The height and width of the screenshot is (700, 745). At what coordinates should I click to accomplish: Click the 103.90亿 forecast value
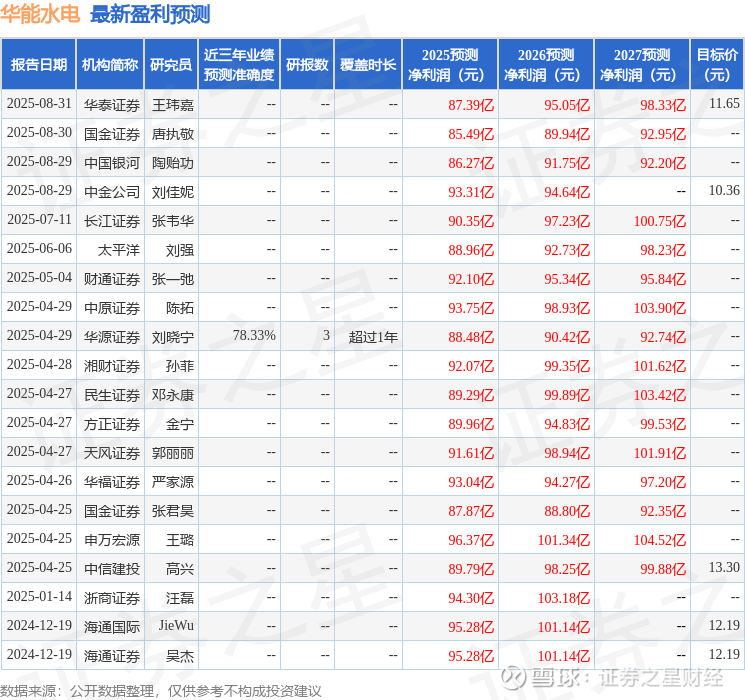point(660,308)
